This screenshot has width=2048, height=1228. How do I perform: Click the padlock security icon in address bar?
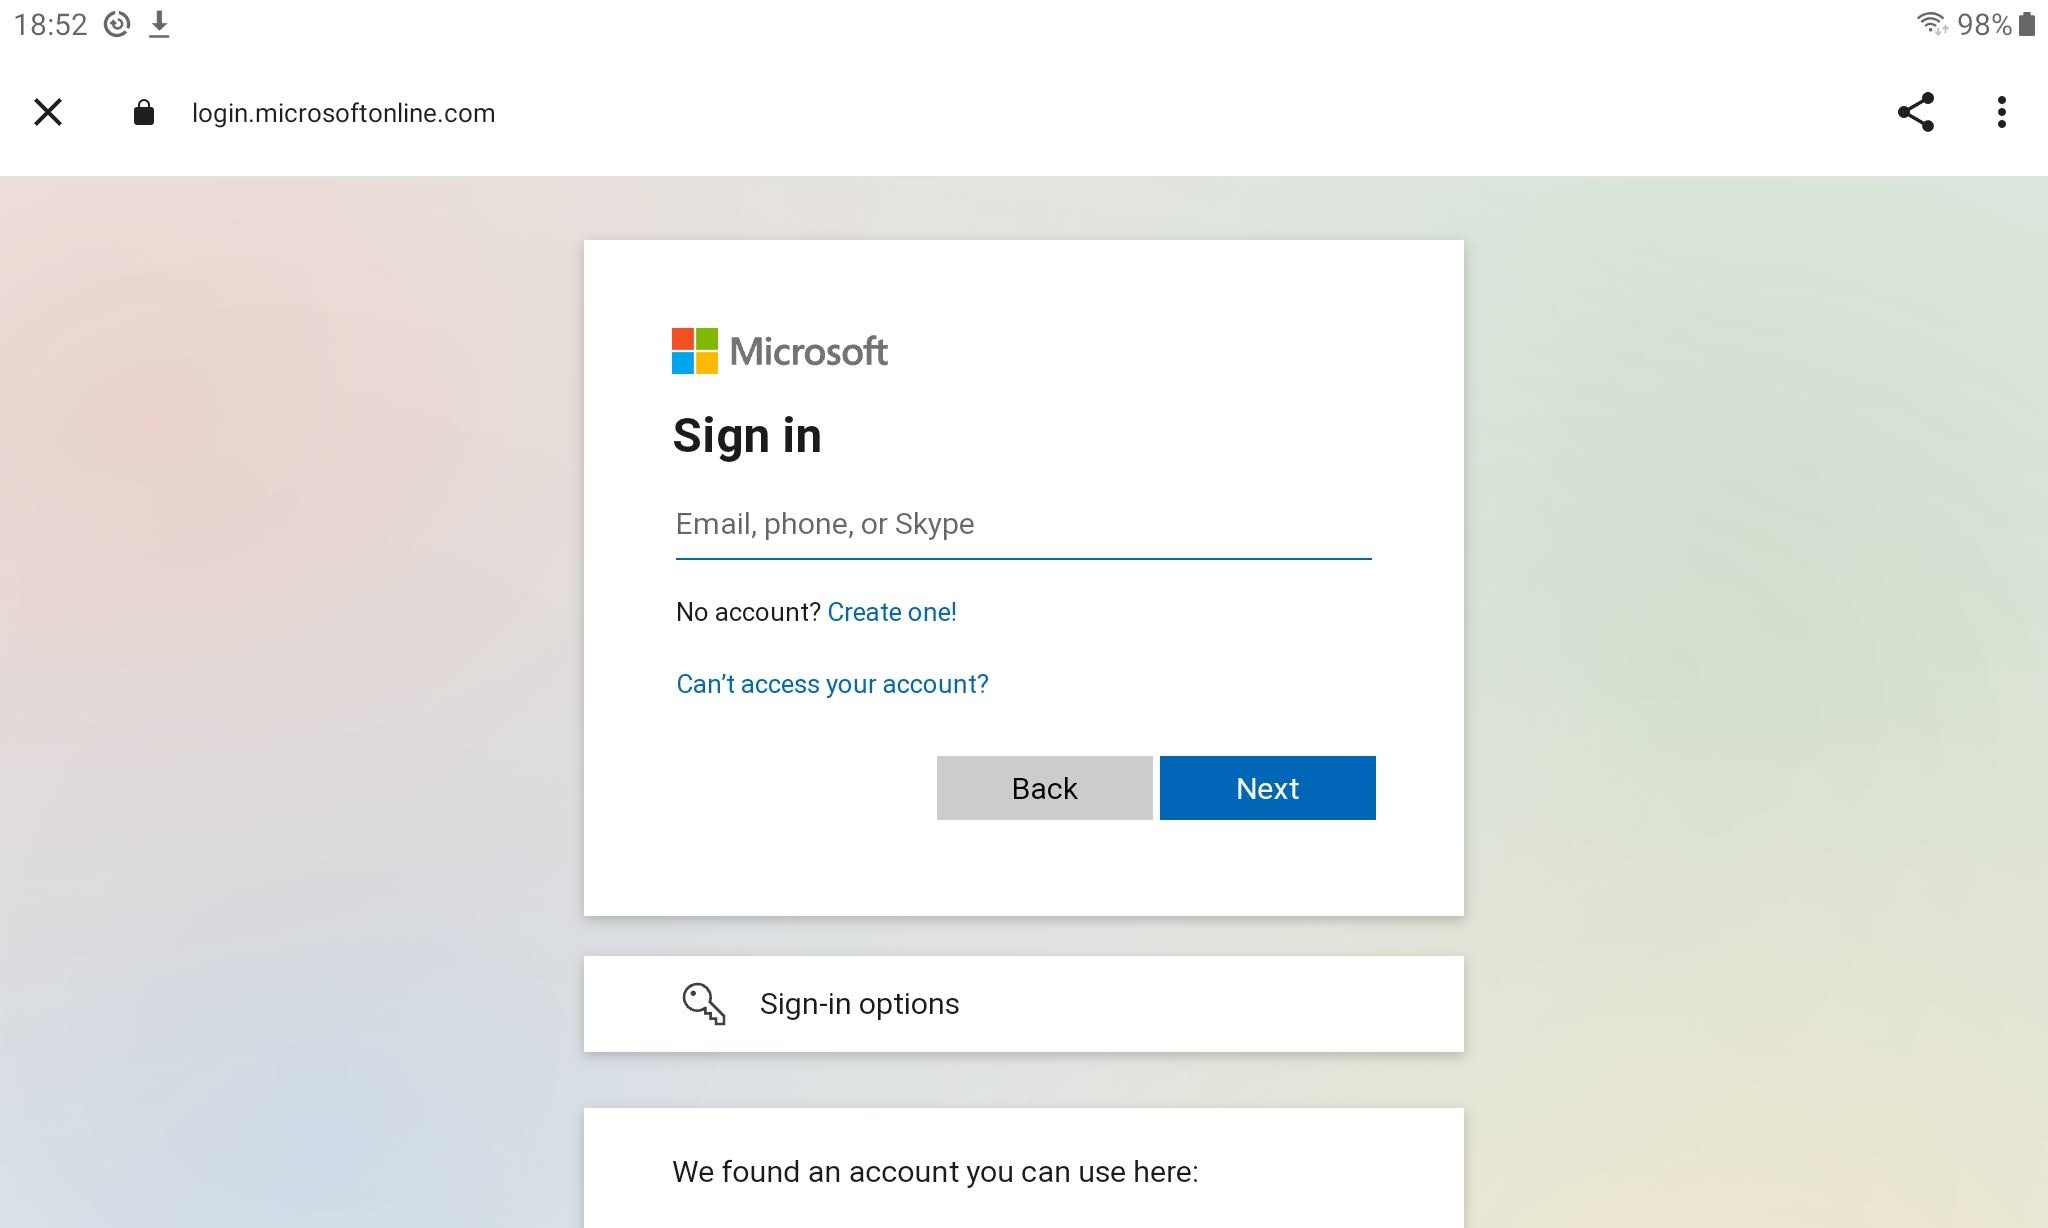pos(143,112)
